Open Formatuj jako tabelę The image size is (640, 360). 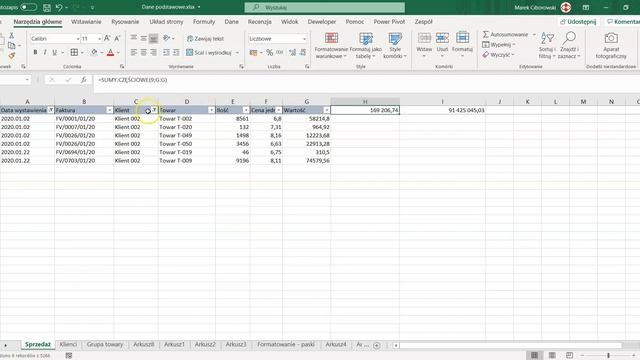click(366, 46)
